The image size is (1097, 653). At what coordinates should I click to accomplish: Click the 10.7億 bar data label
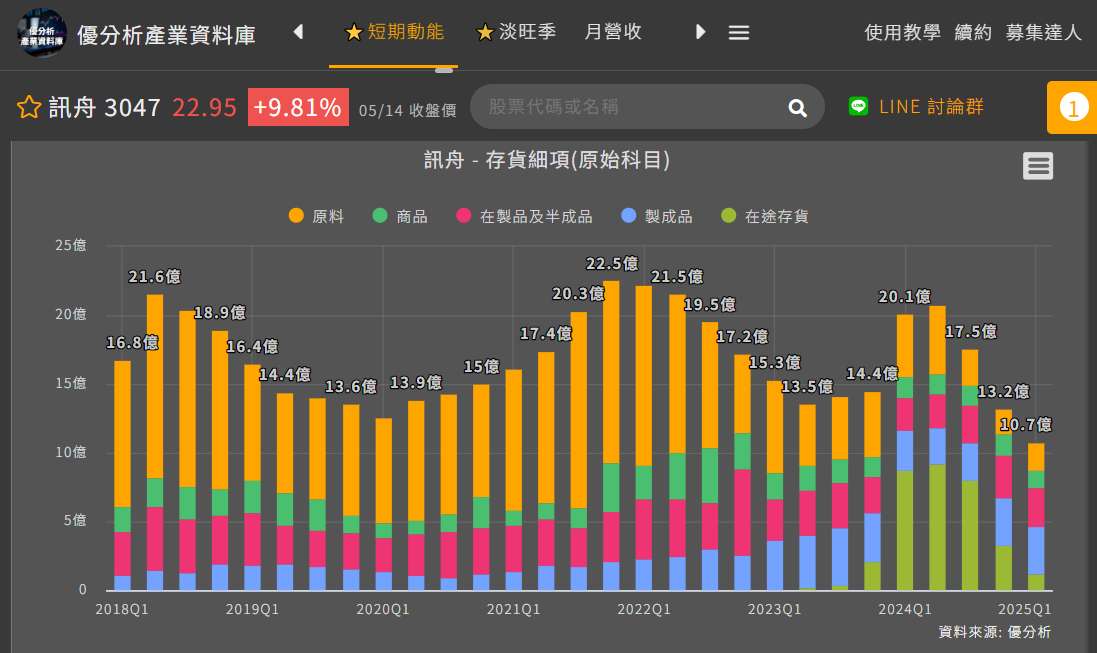1026,424
